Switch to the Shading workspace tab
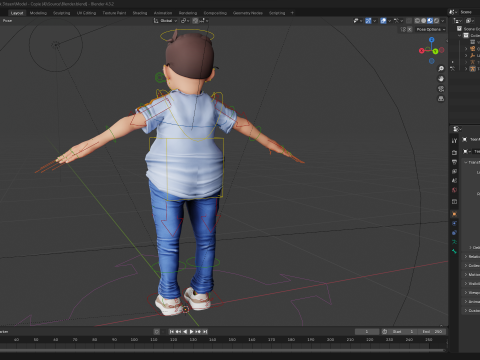 140,13
